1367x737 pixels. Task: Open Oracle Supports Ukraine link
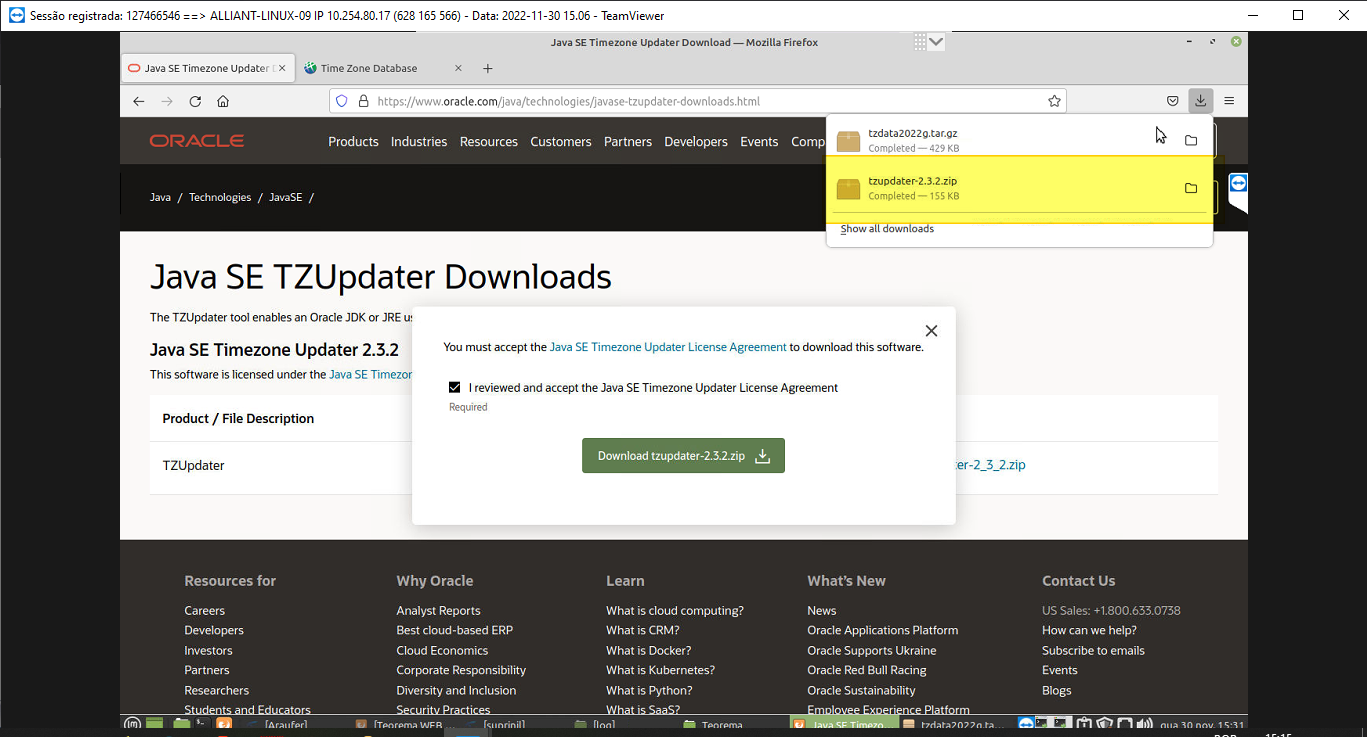pos(871,650)
